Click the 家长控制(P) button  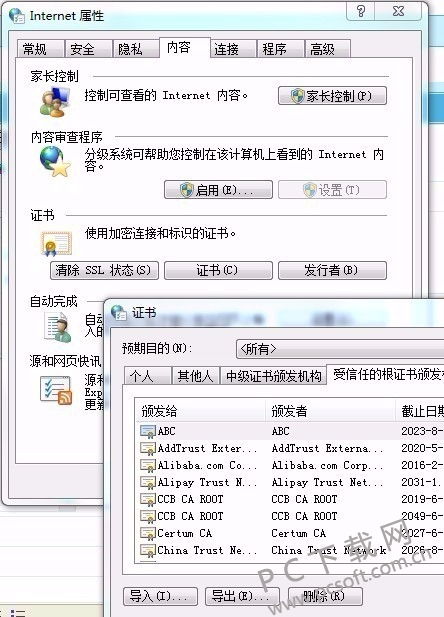[333, 96]
